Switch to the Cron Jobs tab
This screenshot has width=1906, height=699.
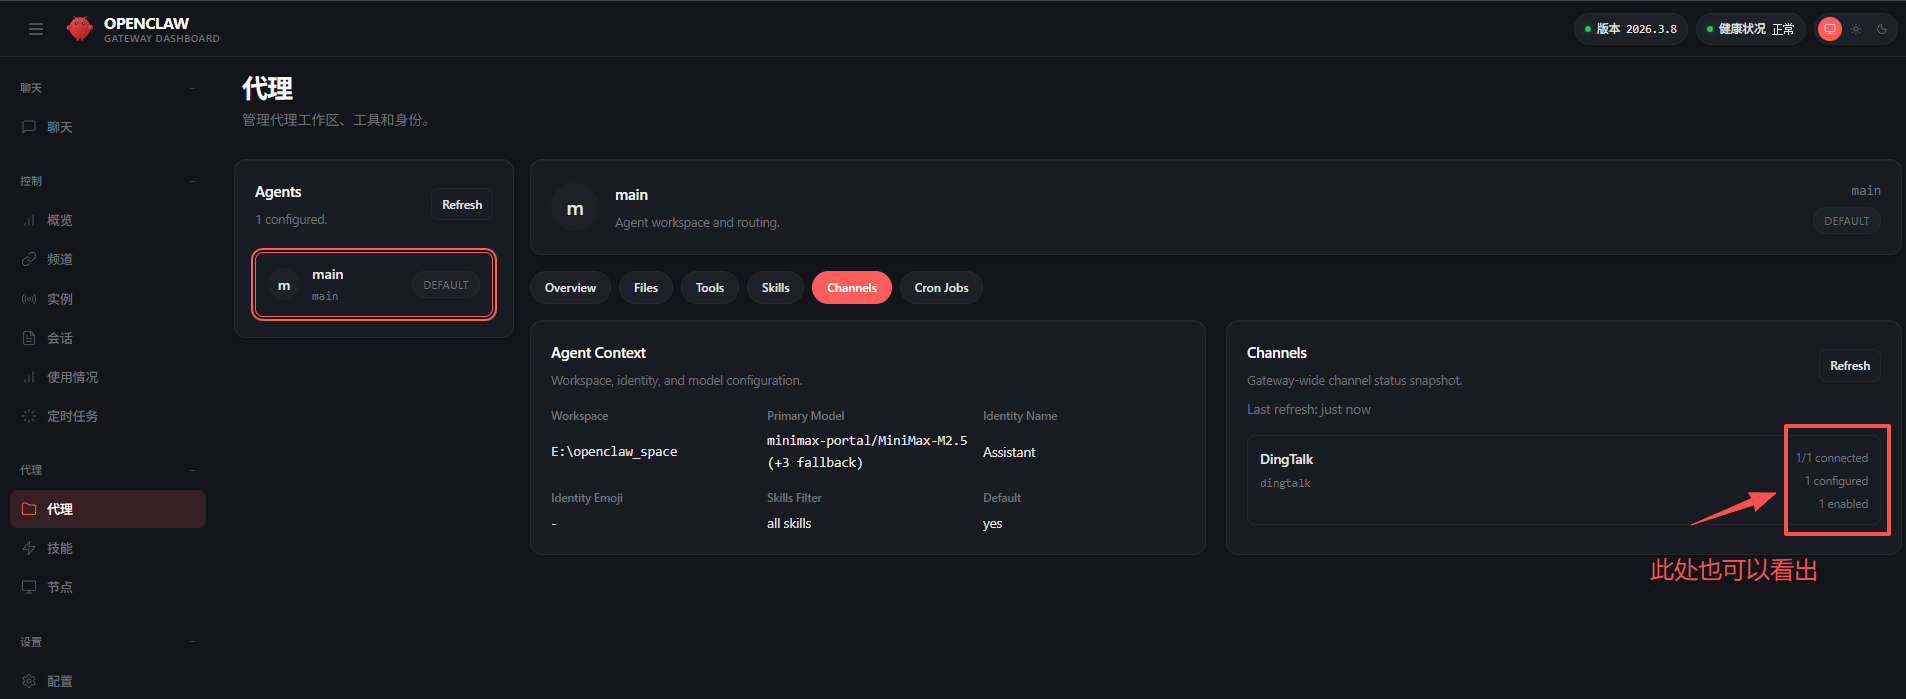pyautogui.click(x=941, y=287)
